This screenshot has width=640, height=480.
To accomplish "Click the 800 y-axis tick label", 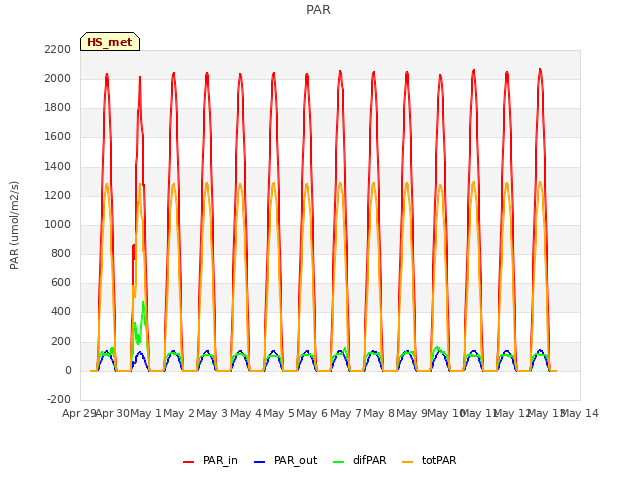I will coord(61,253).
